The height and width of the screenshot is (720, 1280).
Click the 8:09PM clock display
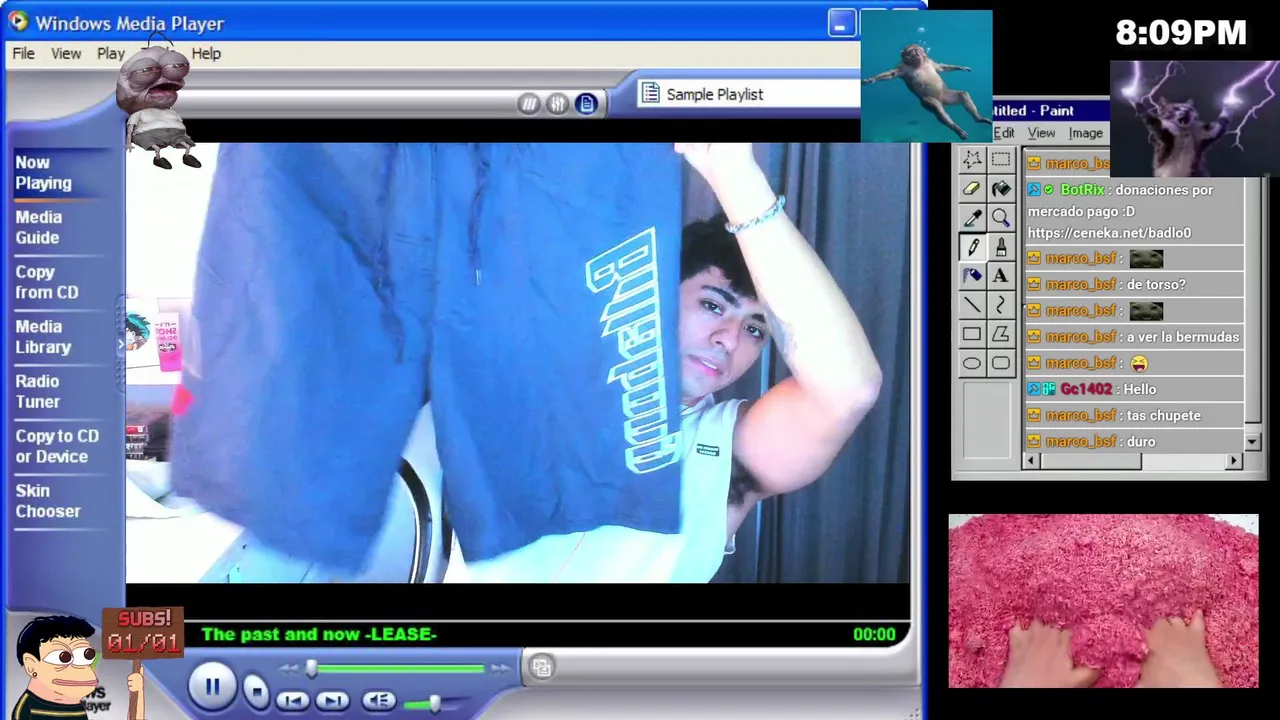1181,33
